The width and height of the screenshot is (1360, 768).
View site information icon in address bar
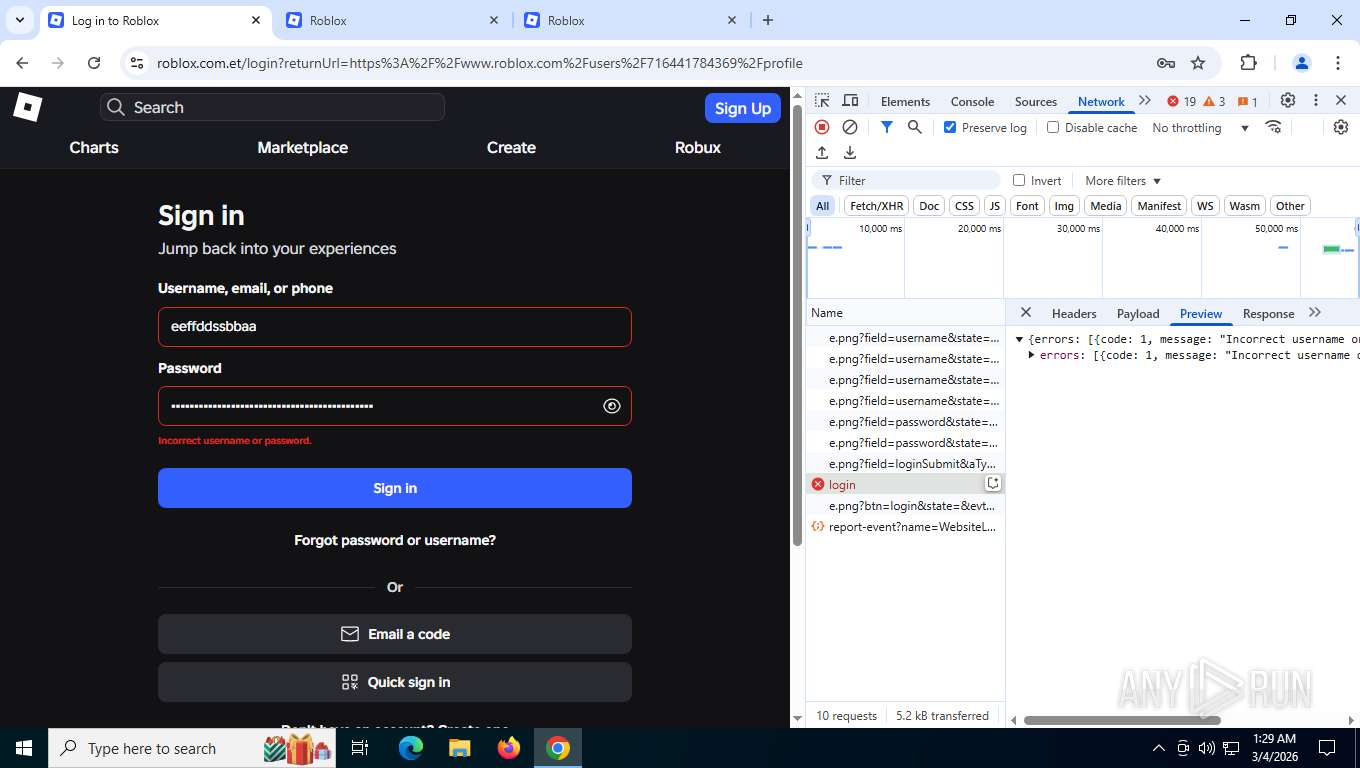point(138,63)
